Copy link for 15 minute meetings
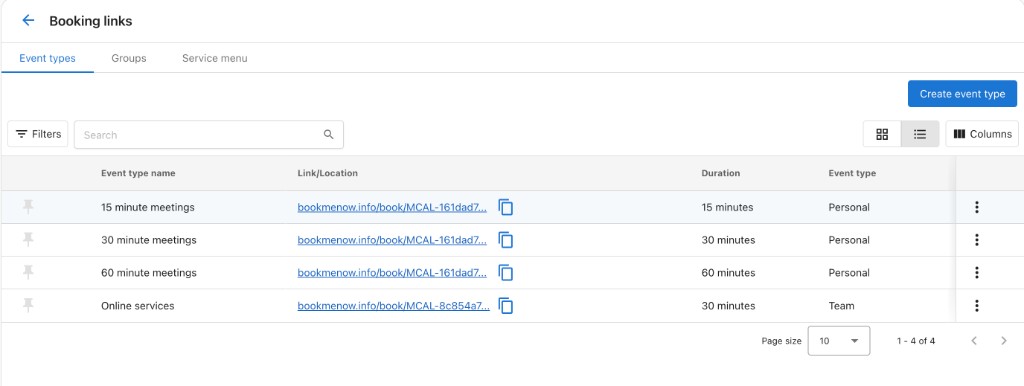The width and height of the screenshot is (1024, 386). [x=505, y=207]
